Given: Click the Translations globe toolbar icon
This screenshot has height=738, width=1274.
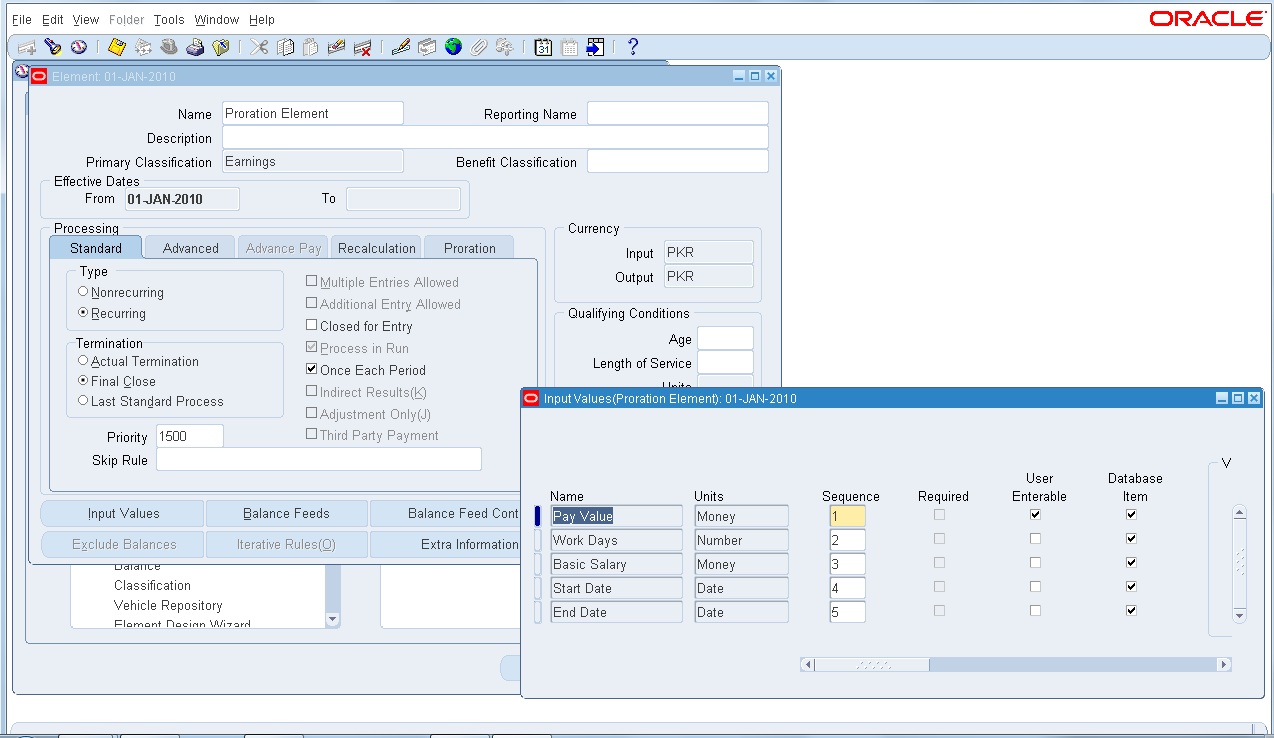Looking at the screenshot, I should tap(453, 47).
